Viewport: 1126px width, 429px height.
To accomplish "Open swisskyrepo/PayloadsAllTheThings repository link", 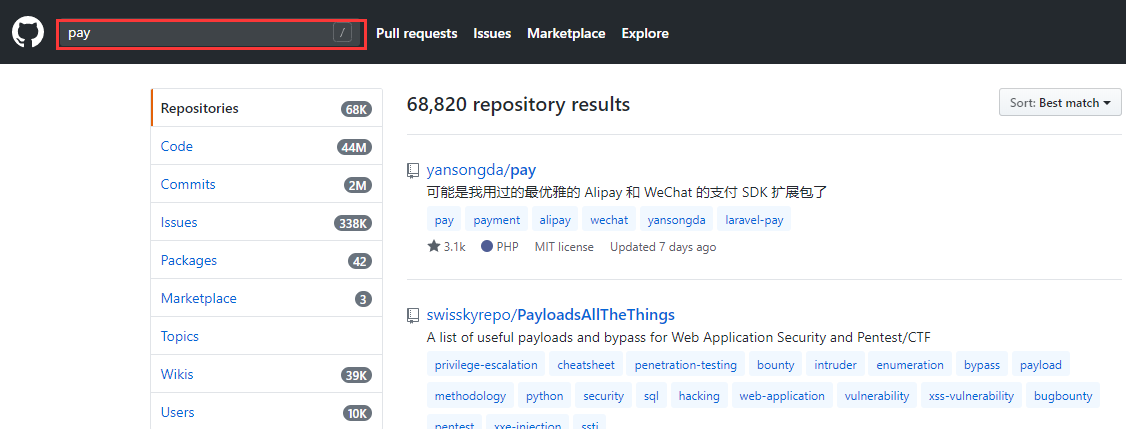I will pyautogui.click(x=551, y=315).
